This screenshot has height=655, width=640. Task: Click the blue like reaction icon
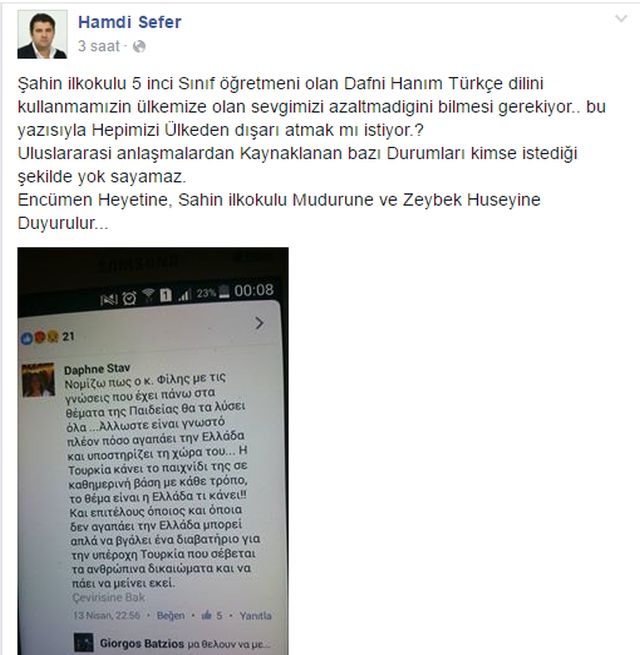(27, 339)
